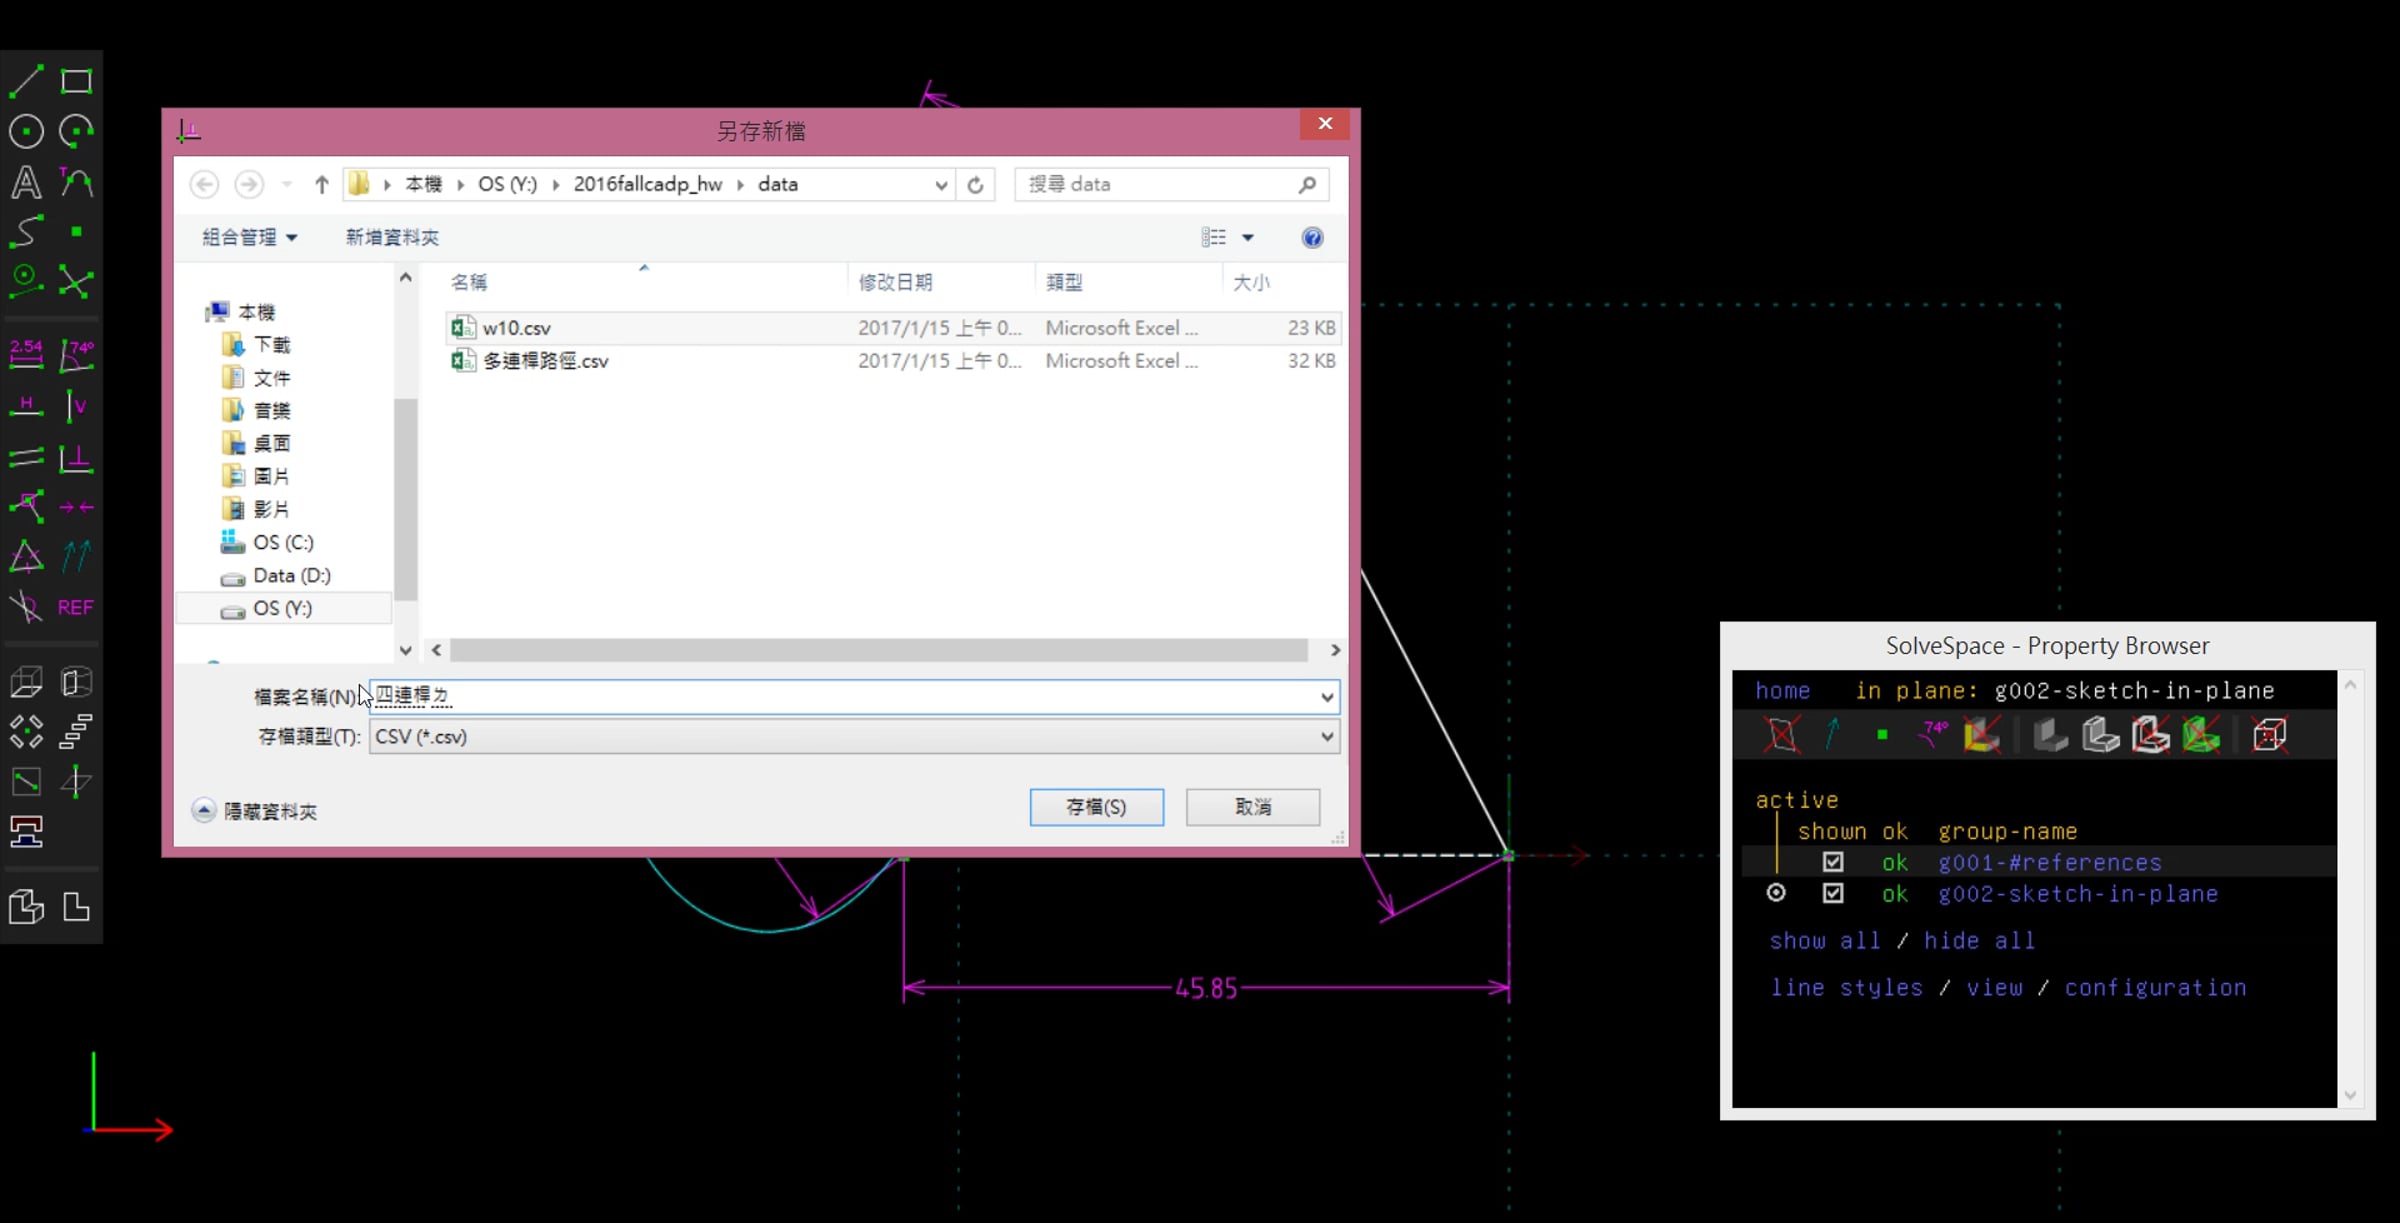Open the 組合管理 organize dropdown

click(250, 237)
